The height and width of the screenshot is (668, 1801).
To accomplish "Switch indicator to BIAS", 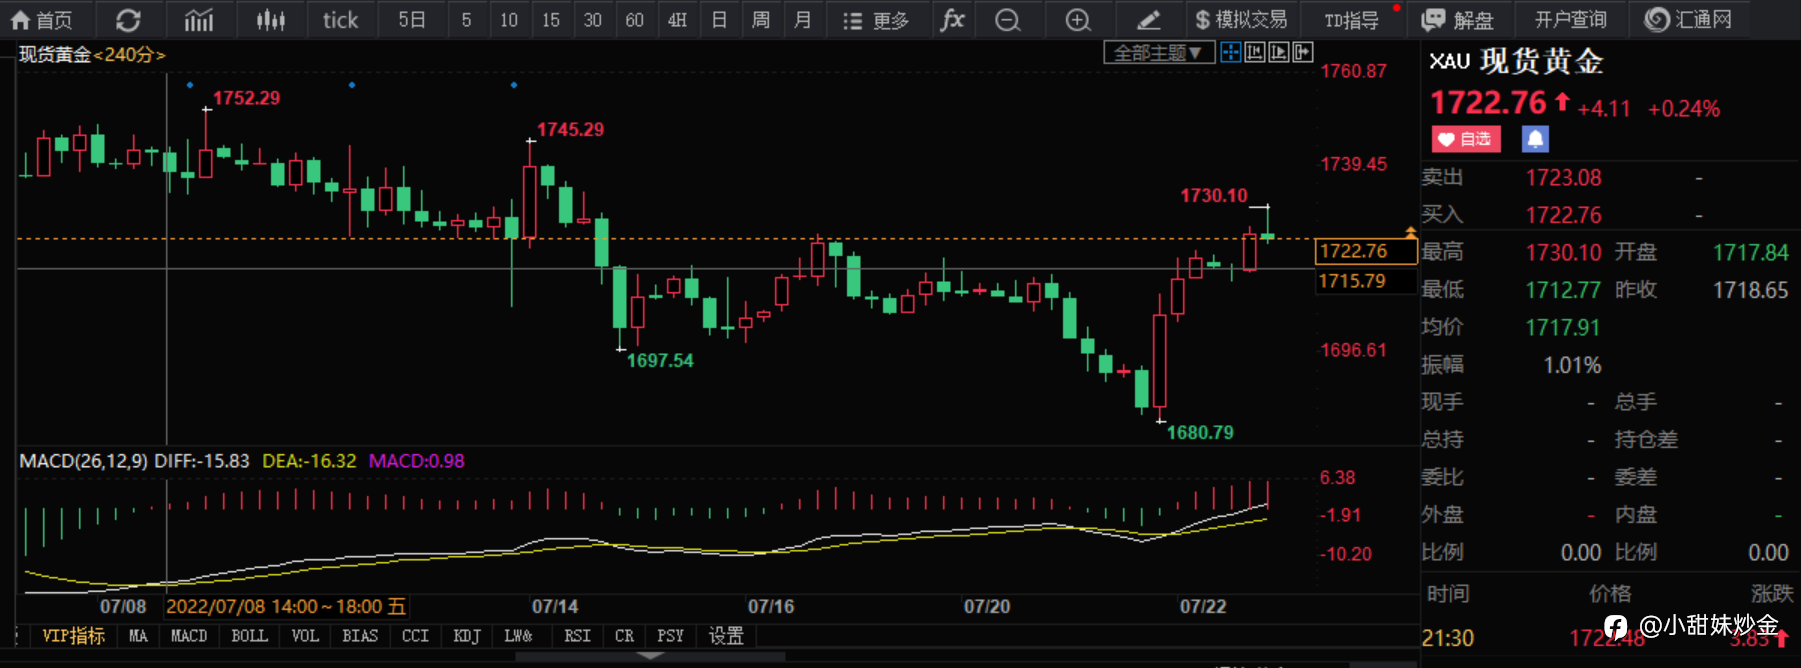I will [360, 636].
